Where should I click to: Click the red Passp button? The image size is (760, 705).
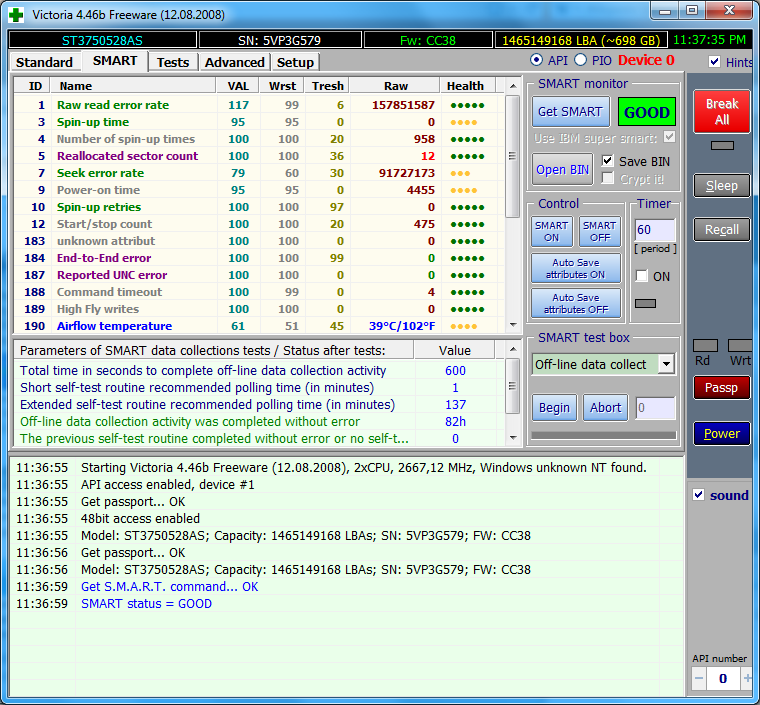[722, 388]
